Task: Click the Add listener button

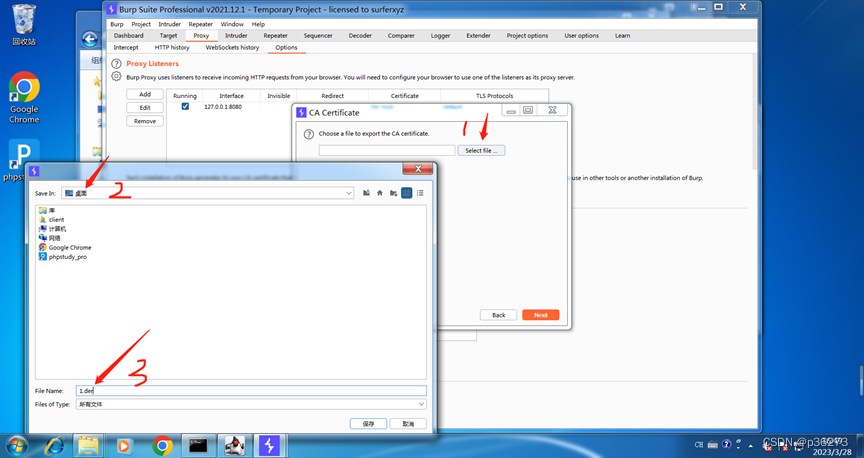Action: pos(145,94)
